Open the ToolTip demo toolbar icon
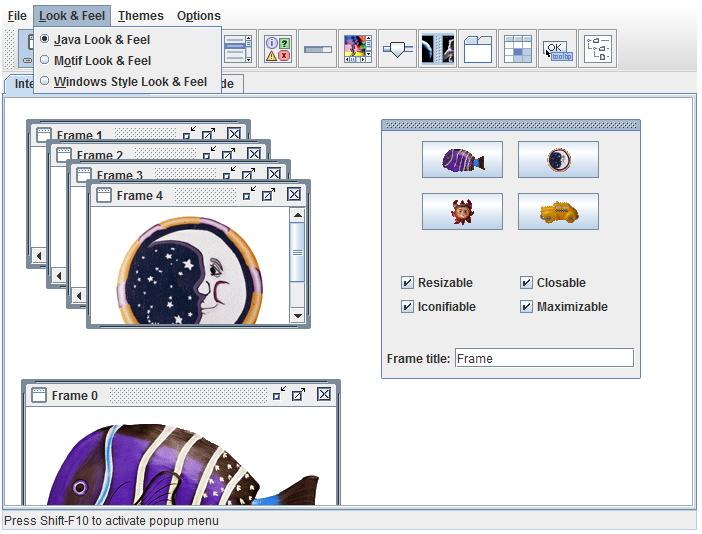The height and width of the screenshot is (534, 702). point(557,48)
